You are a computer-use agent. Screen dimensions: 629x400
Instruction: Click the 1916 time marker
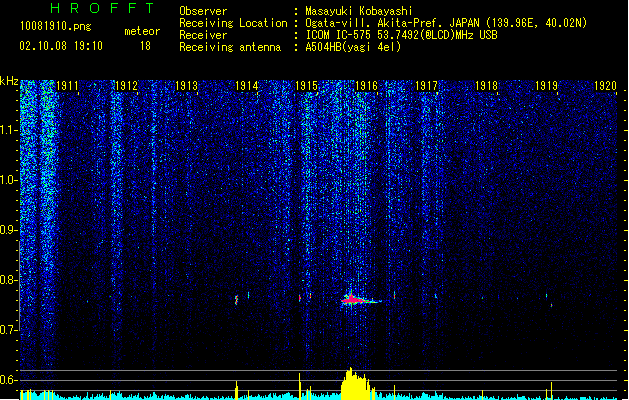coord(366,86)
